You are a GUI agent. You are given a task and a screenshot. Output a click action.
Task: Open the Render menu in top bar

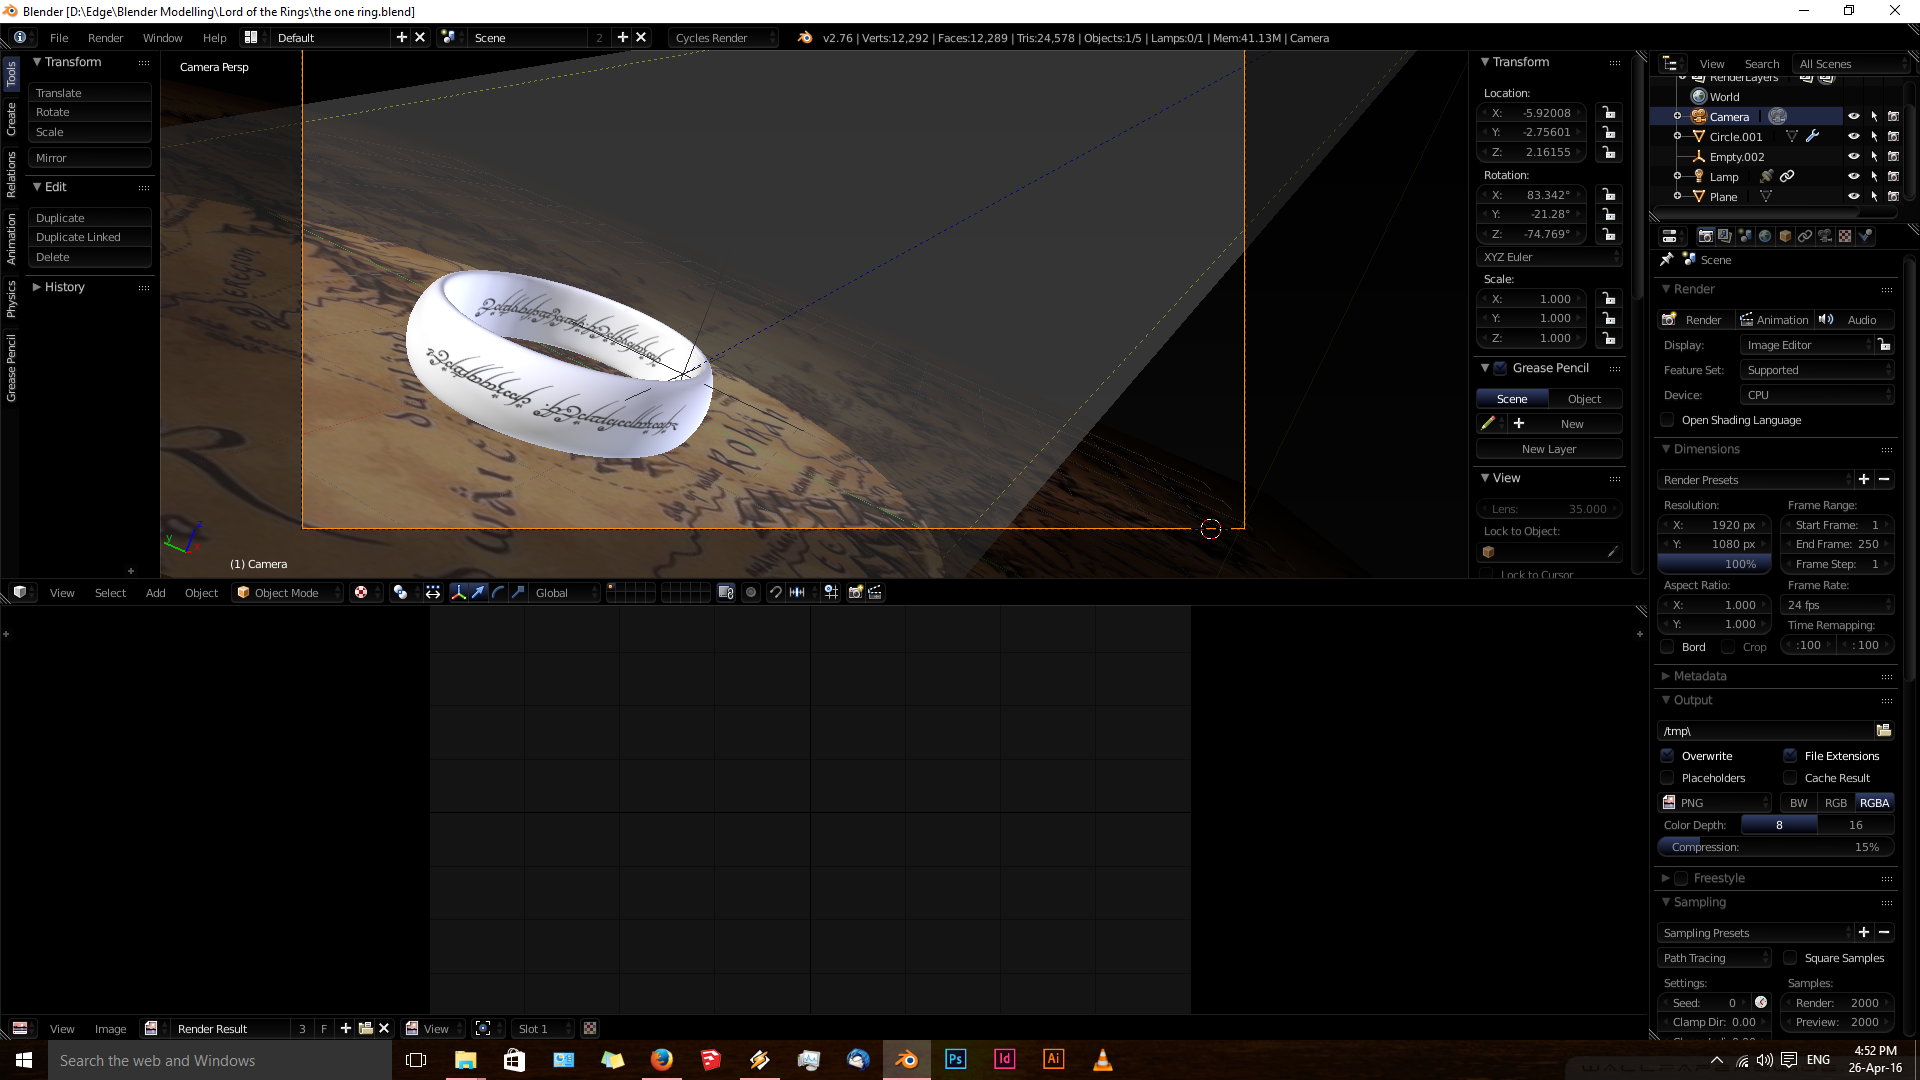pyautogui.click(x=105, y=38)
